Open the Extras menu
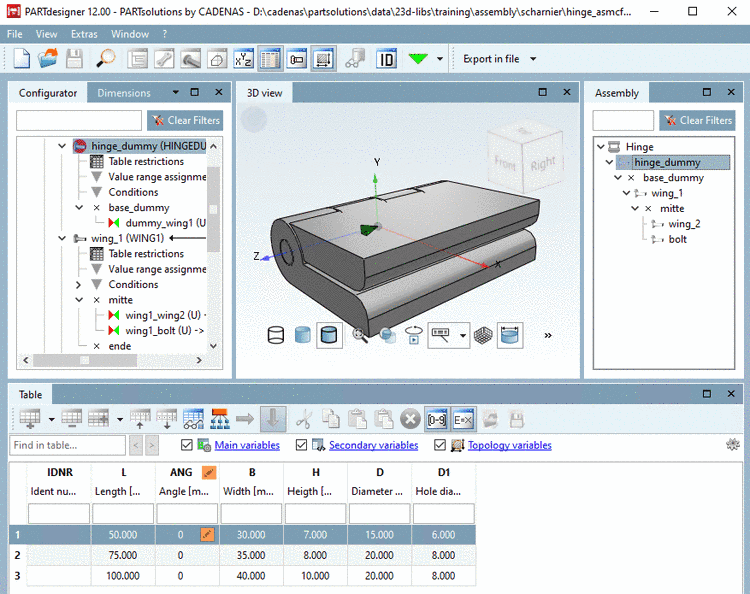Viewport: 750px width, 594px height. pyautogui.click(x=84, y=33)
